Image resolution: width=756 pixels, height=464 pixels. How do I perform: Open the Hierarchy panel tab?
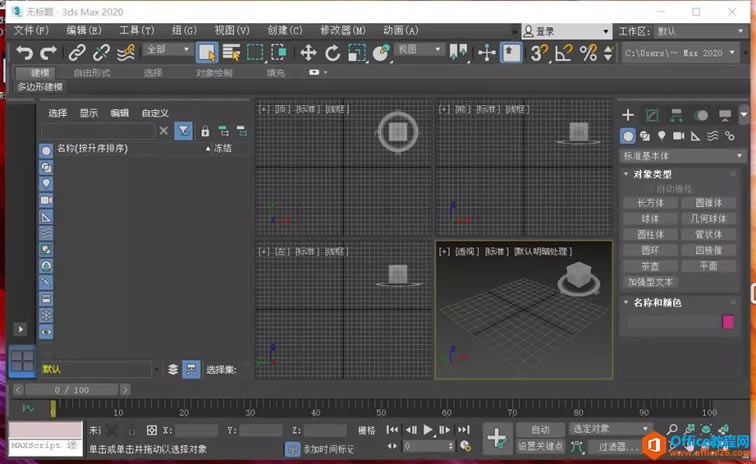point(676,115)
